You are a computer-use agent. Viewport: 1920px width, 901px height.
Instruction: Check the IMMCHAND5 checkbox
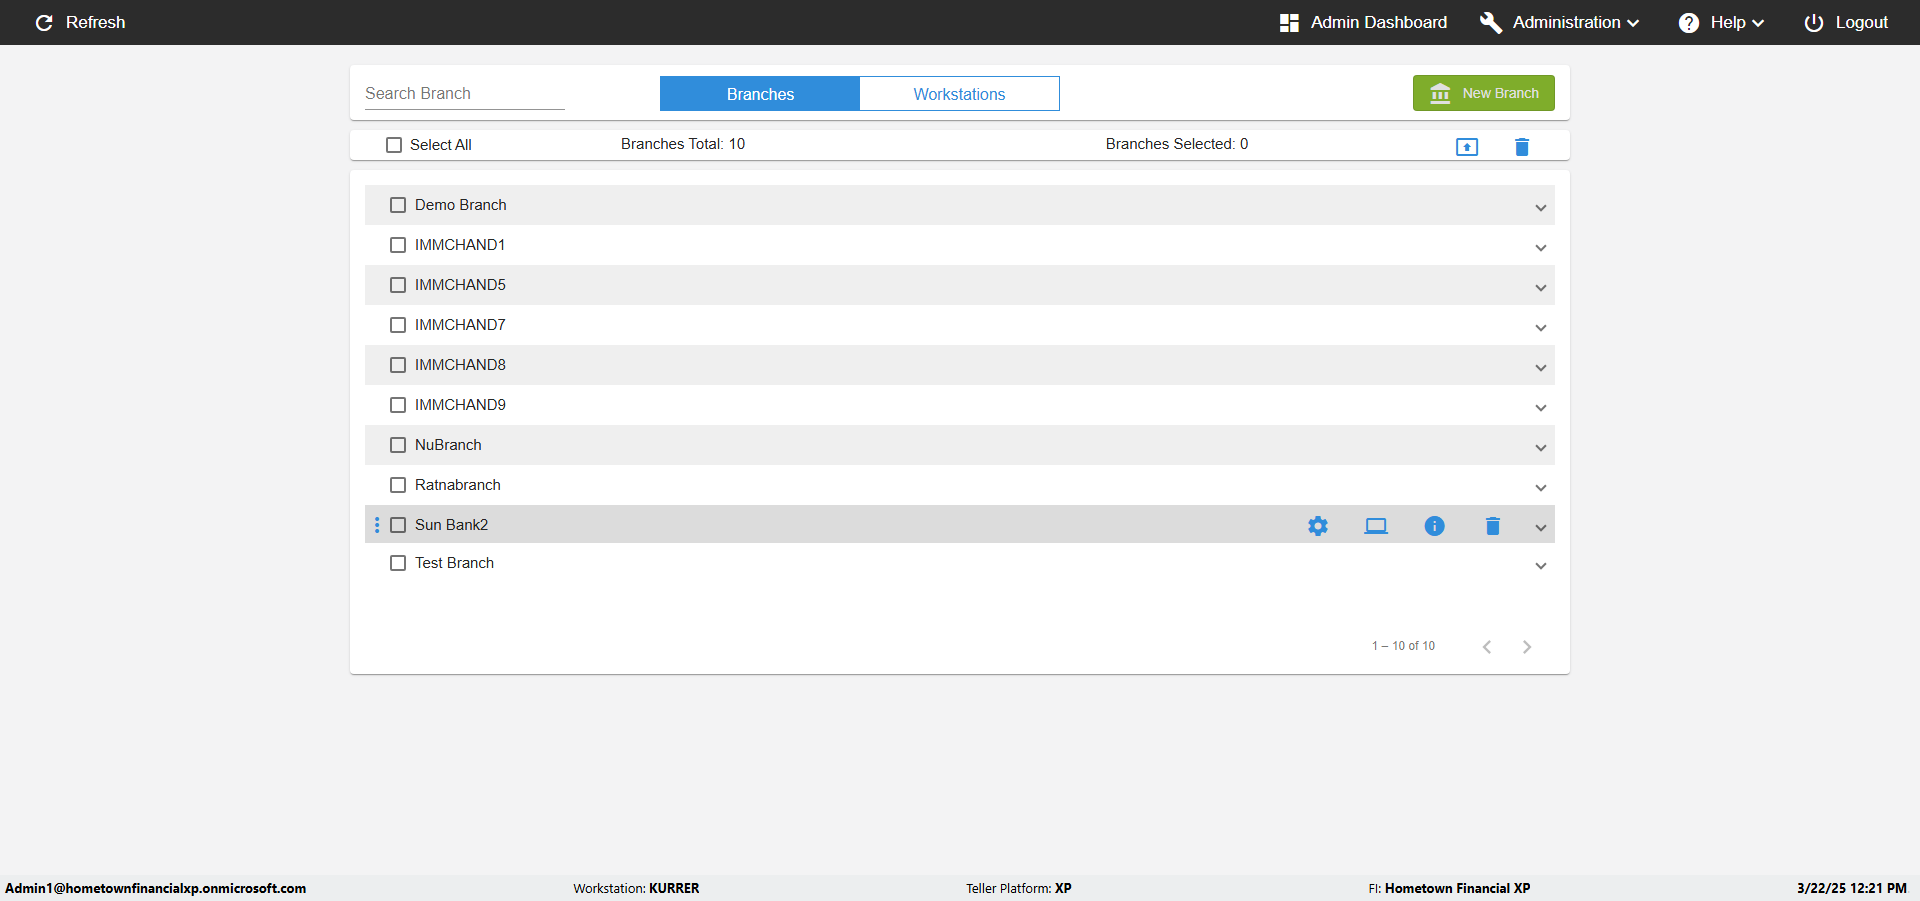coord(398,285)
